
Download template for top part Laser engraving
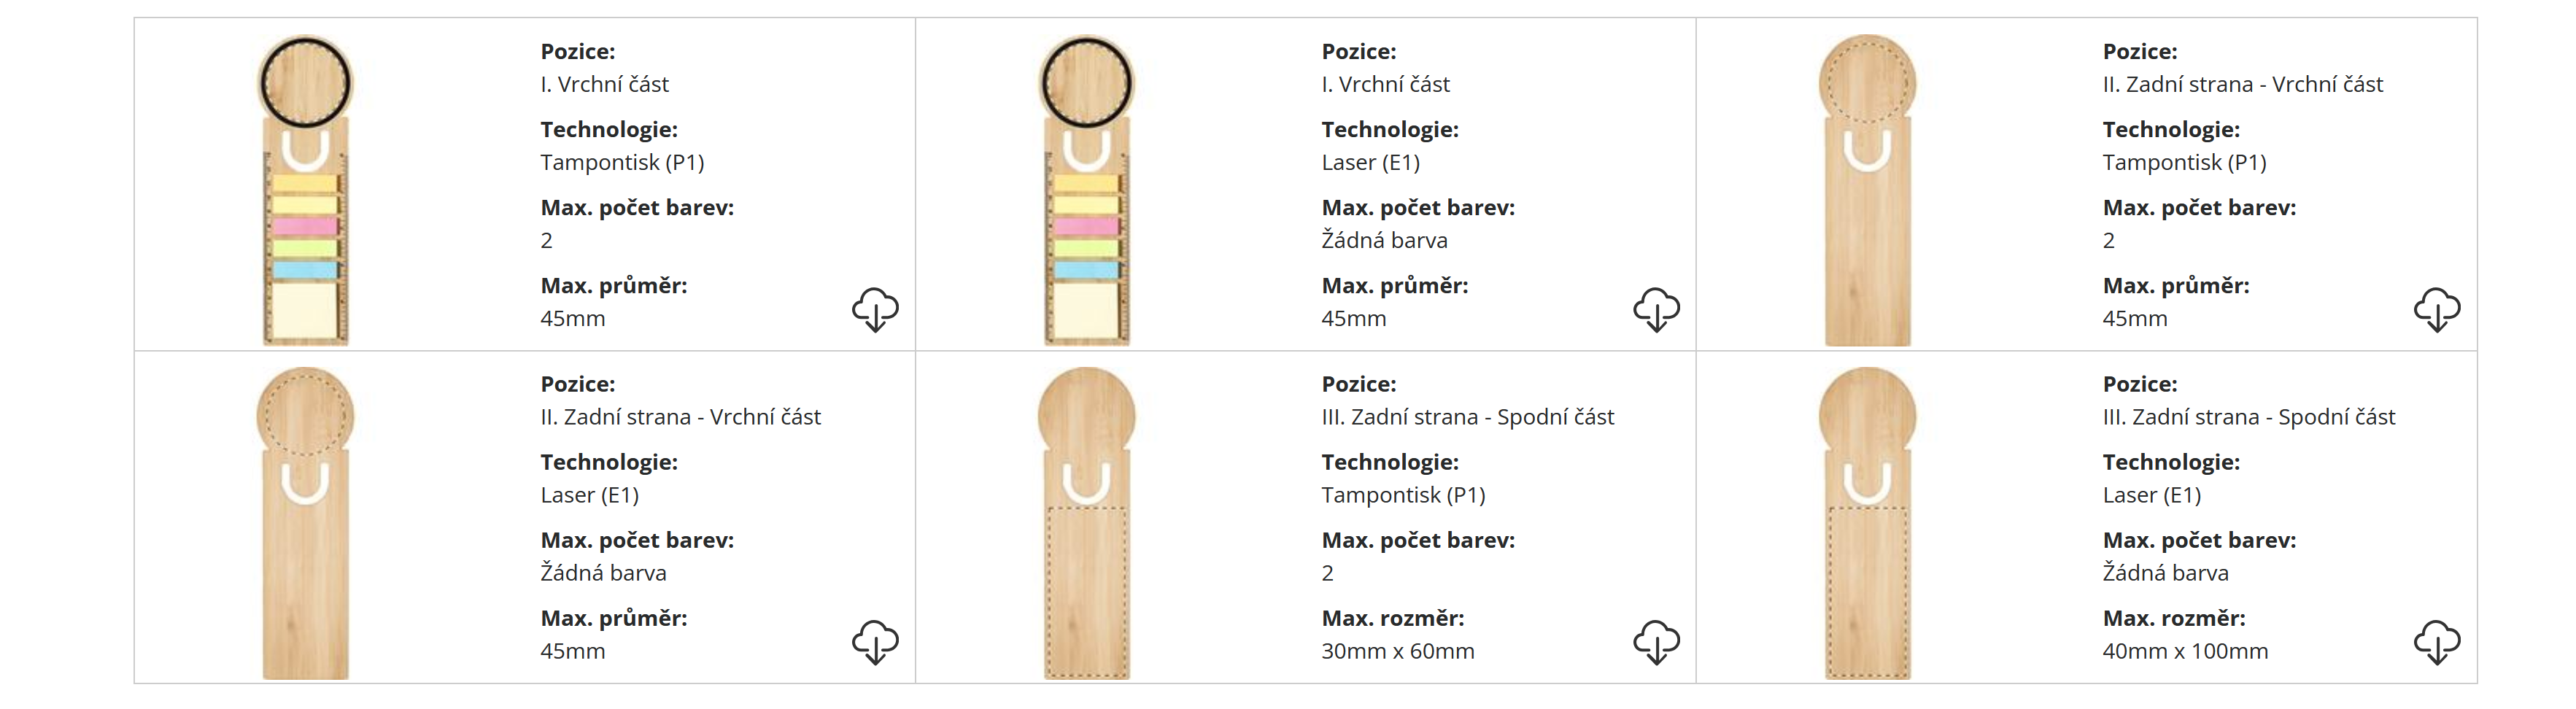coord(1656,309)
